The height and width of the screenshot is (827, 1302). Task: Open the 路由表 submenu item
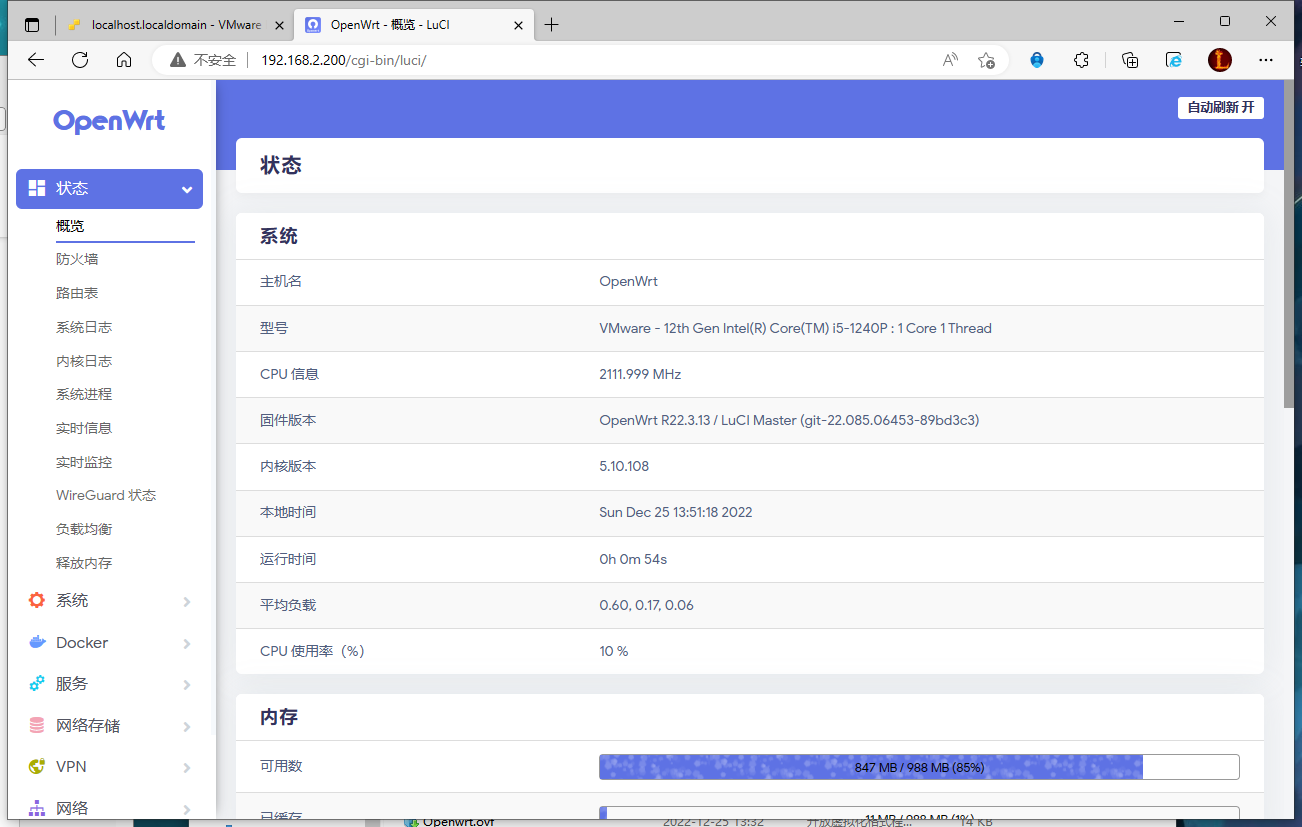[77, 293]
